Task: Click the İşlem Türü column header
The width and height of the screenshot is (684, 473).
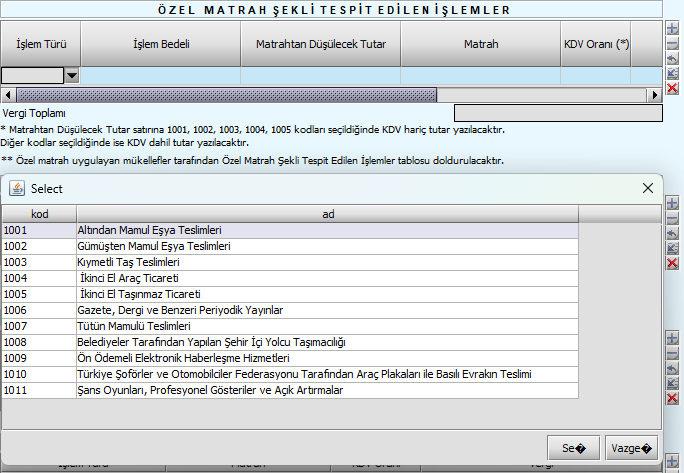Action: 41,44
